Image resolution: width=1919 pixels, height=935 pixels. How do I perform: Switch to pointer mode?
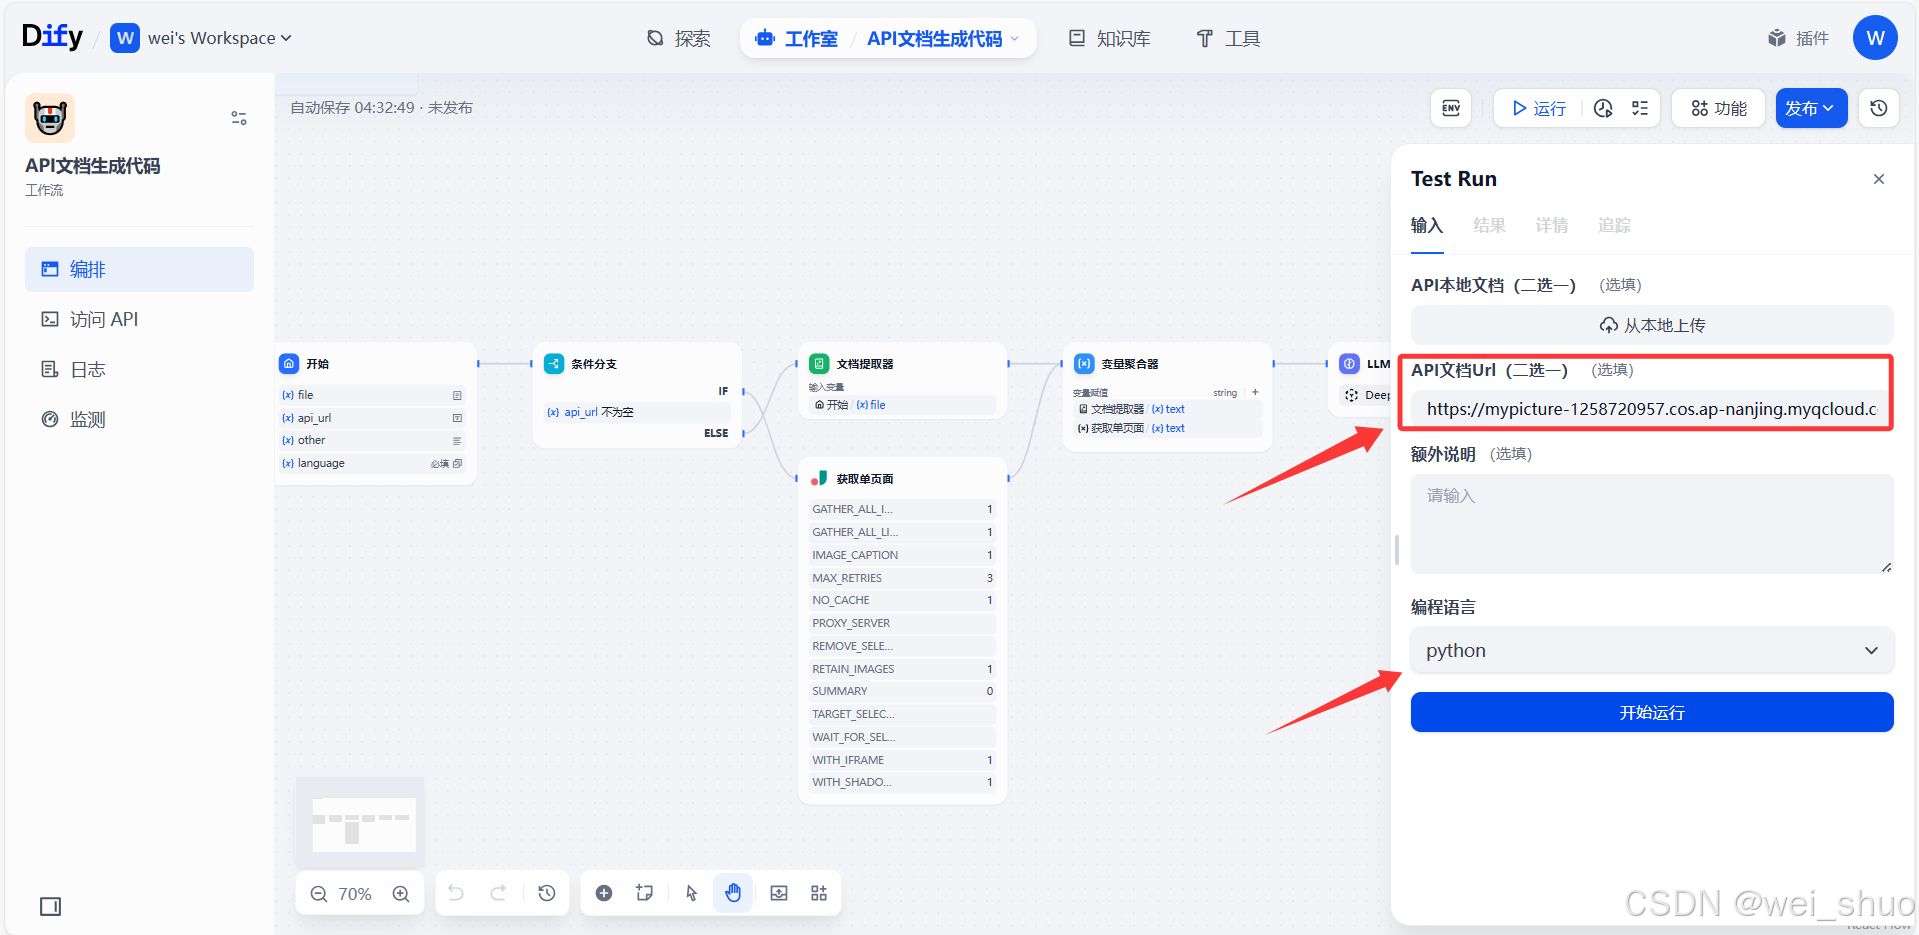coord(691,893)
